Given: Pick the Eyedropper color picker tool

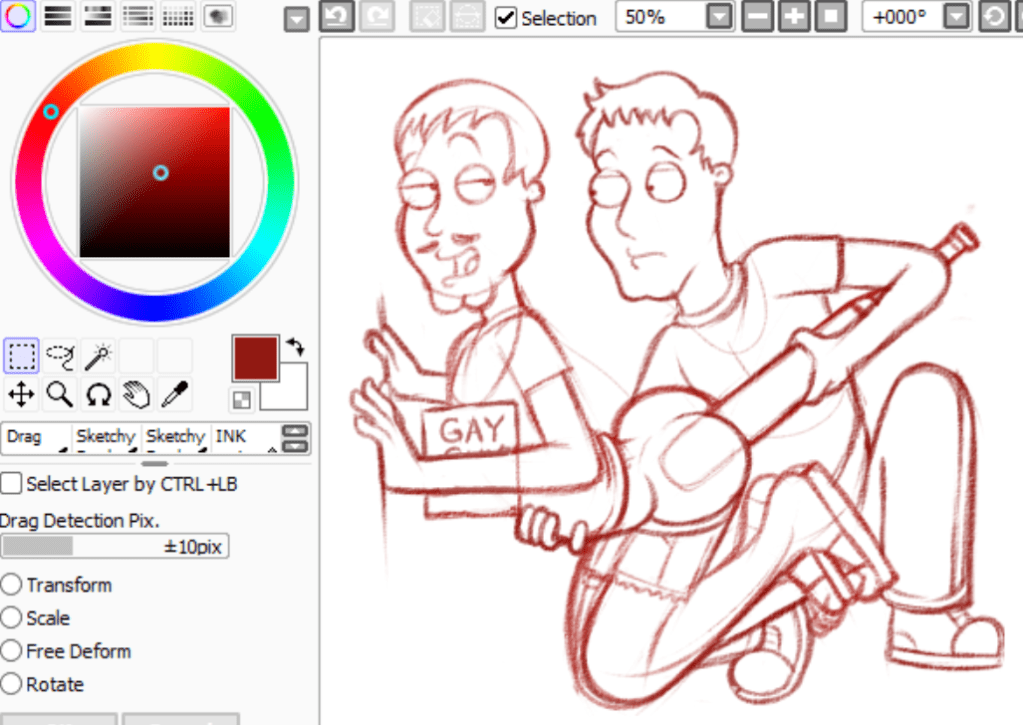Looking at the screenshot, I should pos(174,394).
